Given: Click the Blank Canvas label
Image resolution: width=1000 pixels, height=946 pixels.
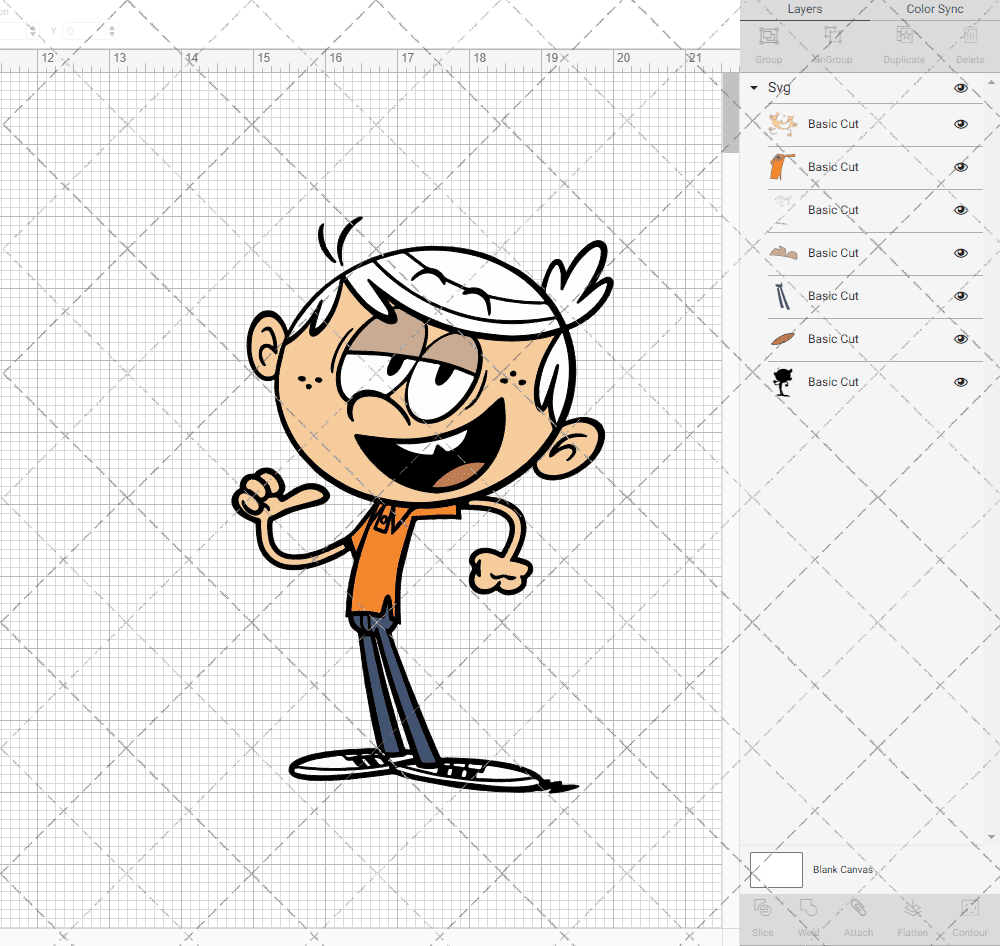Looking at the screenshot, I should [842, 869].
